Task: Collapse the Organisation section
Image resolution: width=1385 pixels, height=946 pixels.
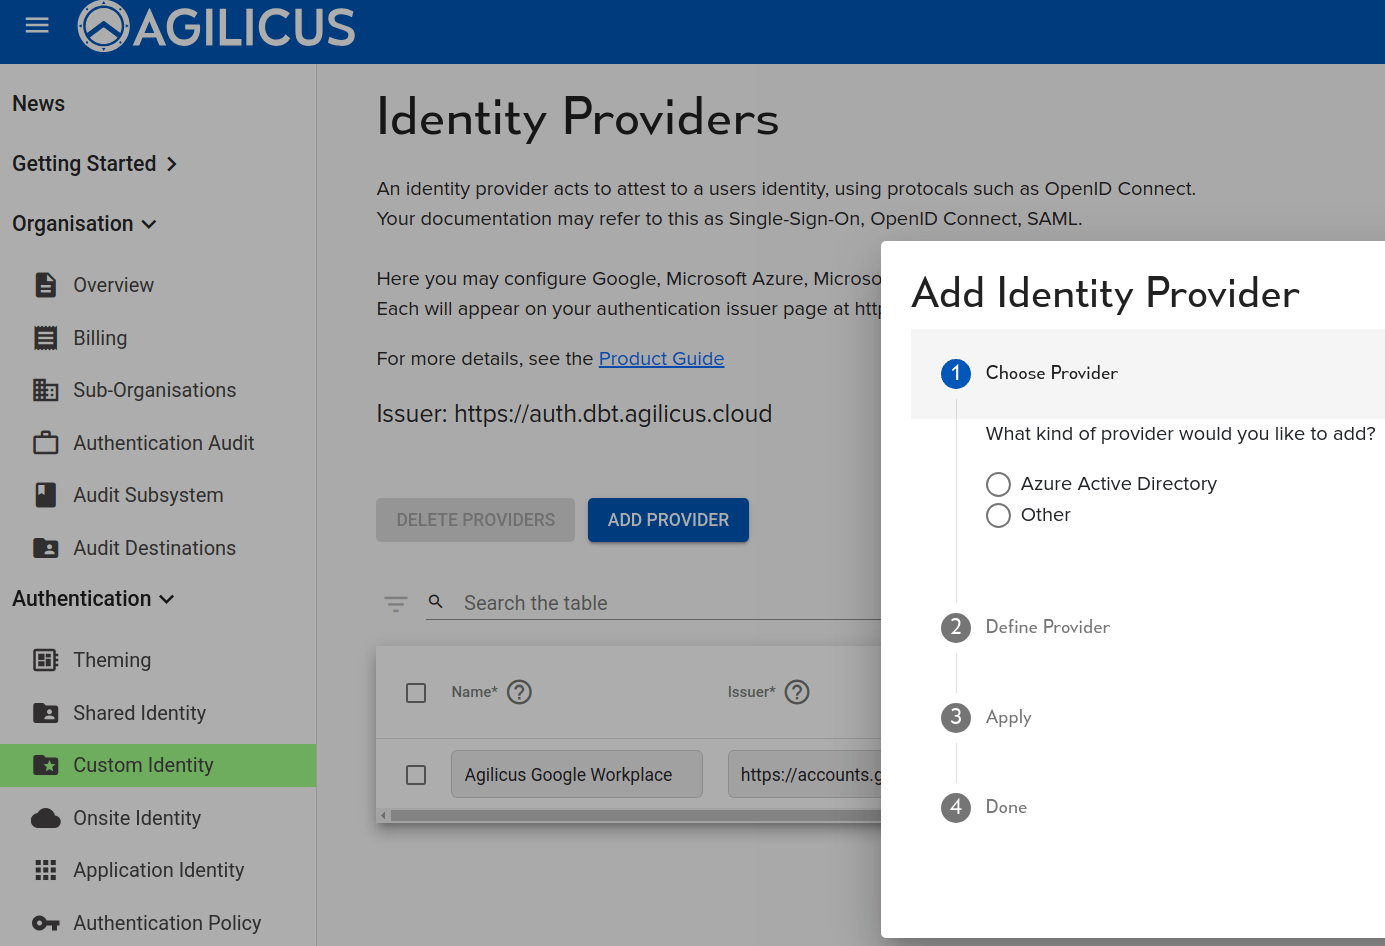Action: pyautogui.click(x=85, y=223)
